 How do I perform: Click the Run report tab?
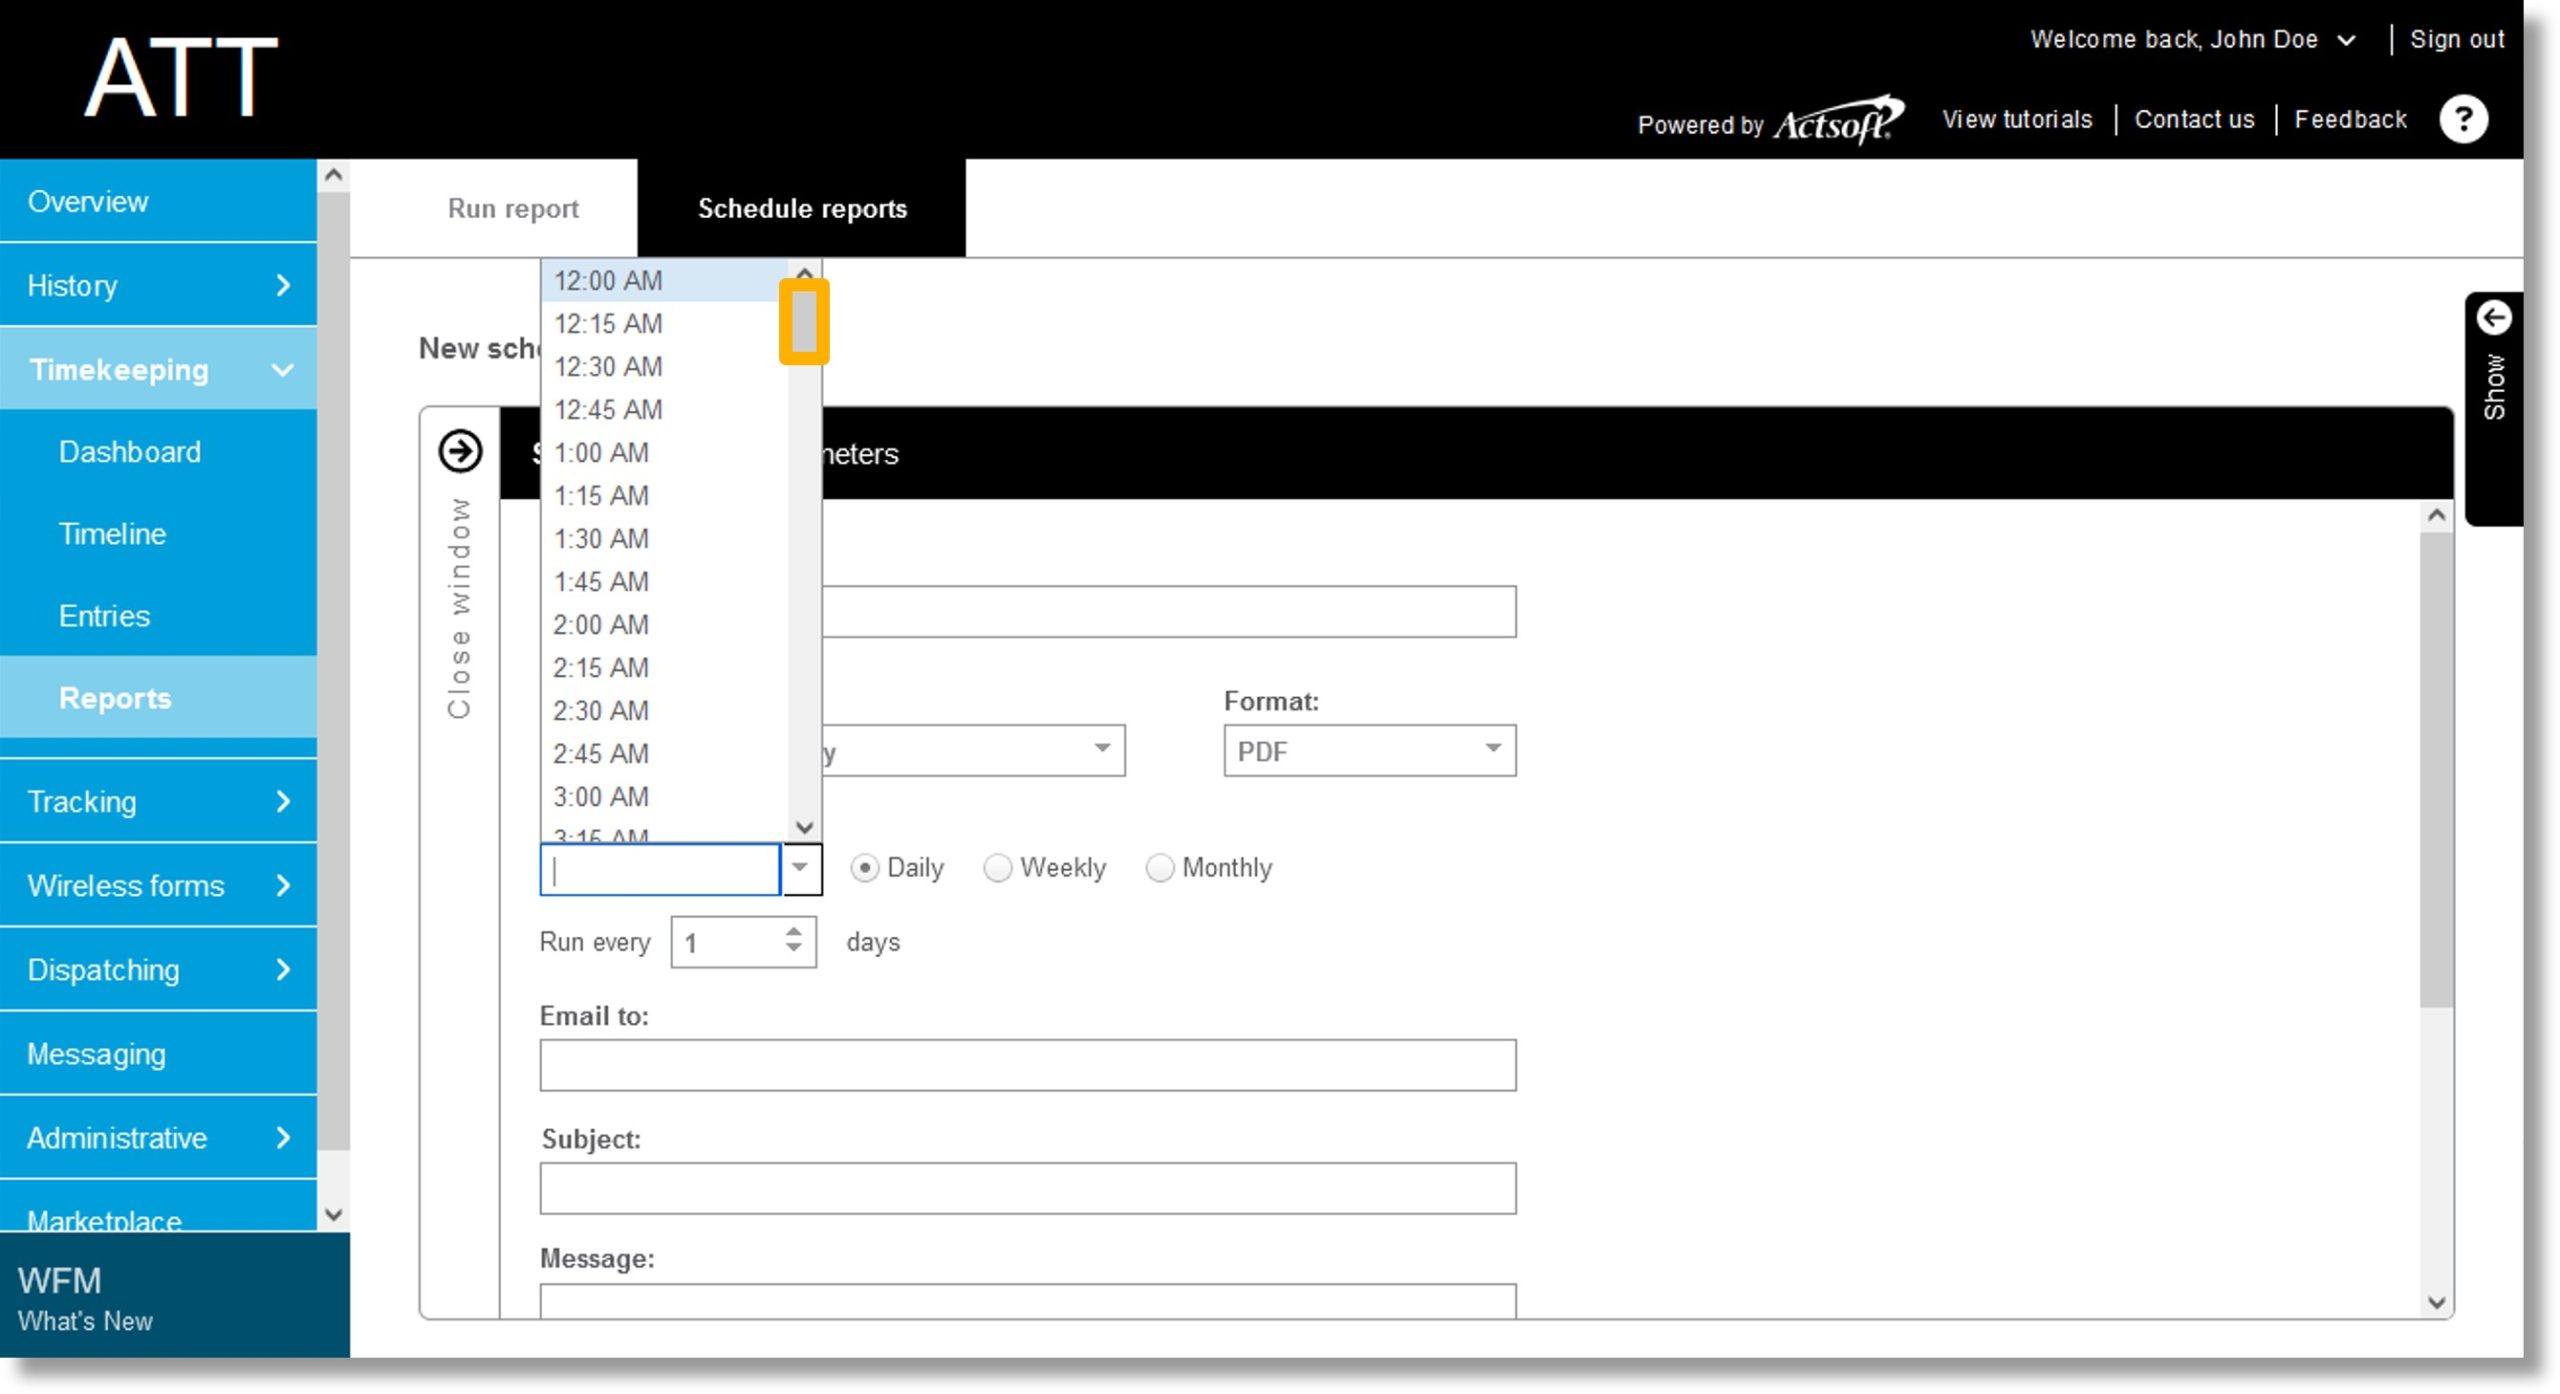point(511,208)
